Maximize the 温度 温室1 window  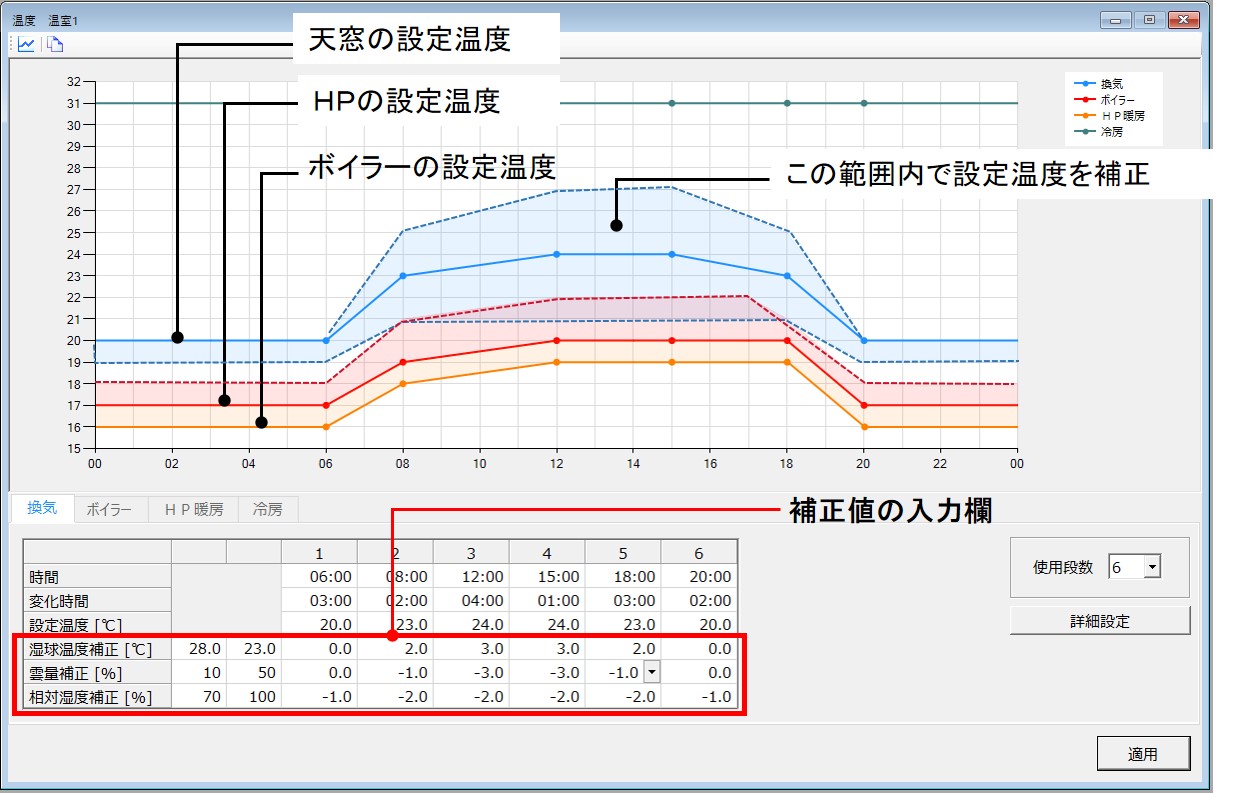(1149, 19)
